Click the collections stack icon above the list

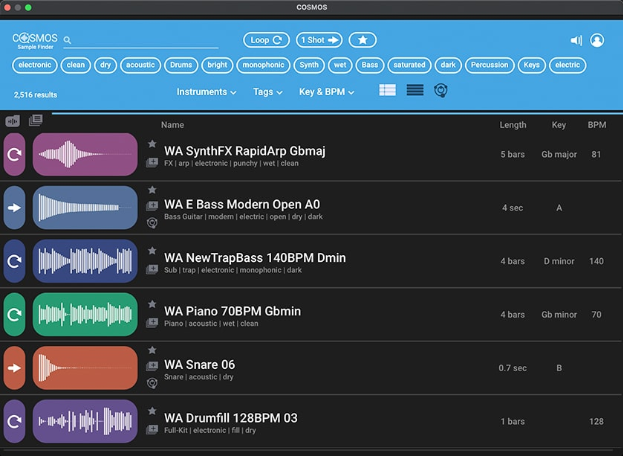(36, 120)
